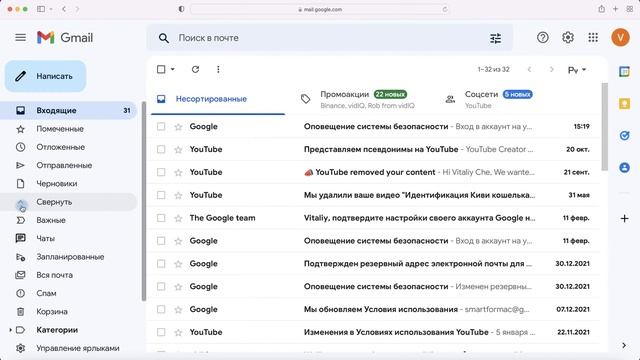Refresh the inbox list
Image resolution: width=640 pixels, height=360 pixels.
pos(196,69)
